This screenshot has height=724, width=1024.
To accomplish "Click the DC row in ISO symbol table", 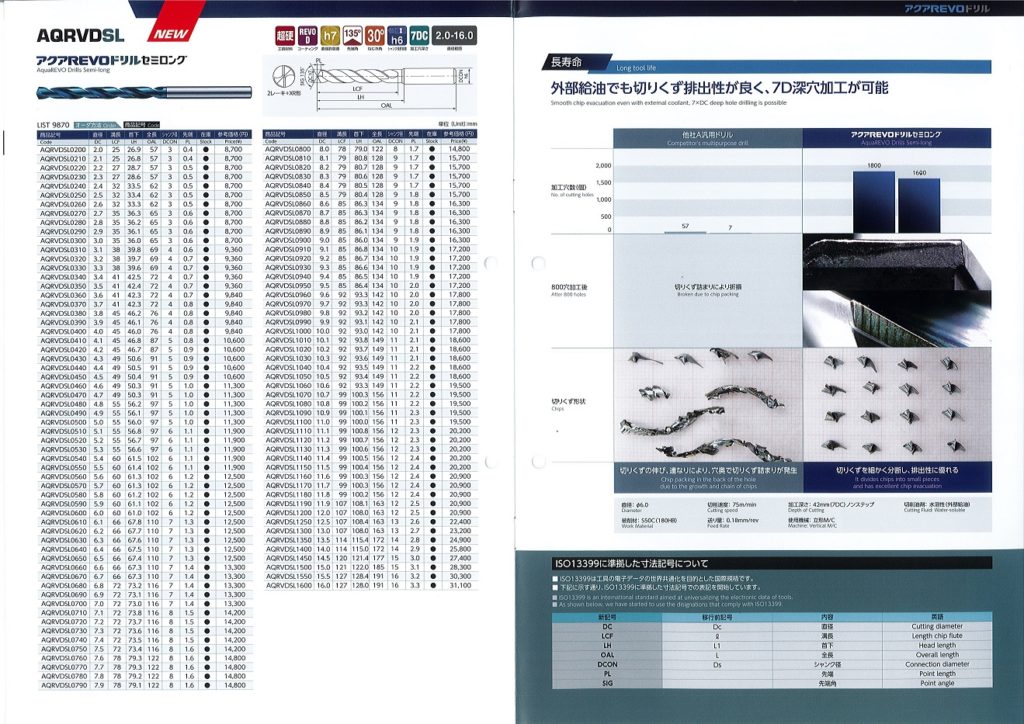I will tap(772, 627).
